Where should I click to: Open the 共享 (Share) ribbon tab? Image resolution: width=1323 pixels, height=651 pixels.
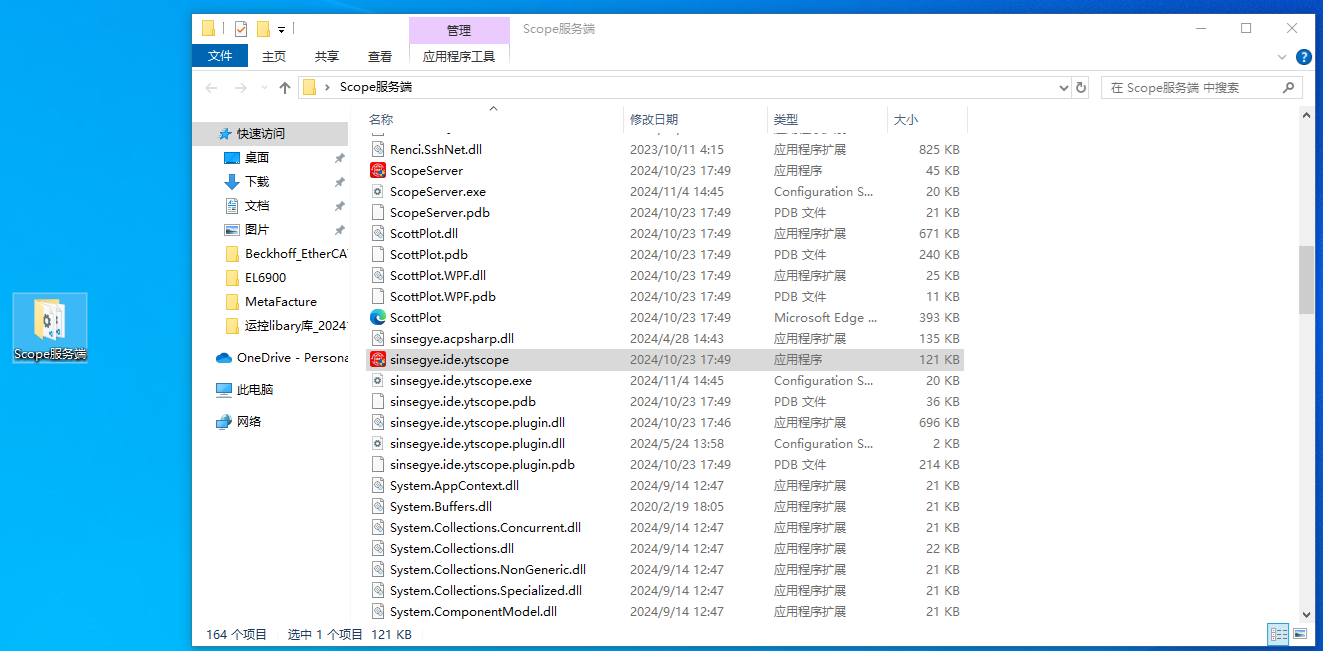[x=327, y=57]
